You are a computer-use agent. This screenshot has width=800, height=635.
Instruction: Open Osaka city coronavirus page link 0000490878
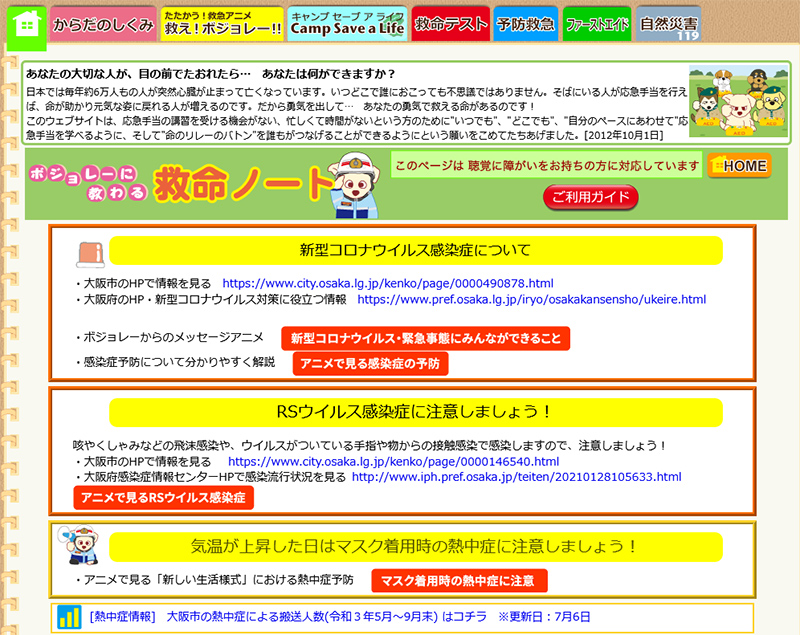(387, 283)
